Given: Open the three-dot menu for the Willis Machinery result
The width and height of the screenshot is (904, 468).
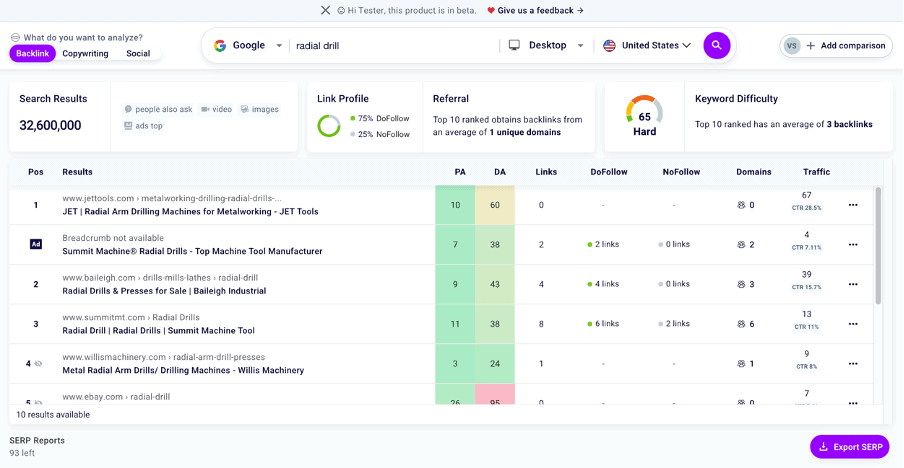Looking at the screenshot, I should coord(853,364).
